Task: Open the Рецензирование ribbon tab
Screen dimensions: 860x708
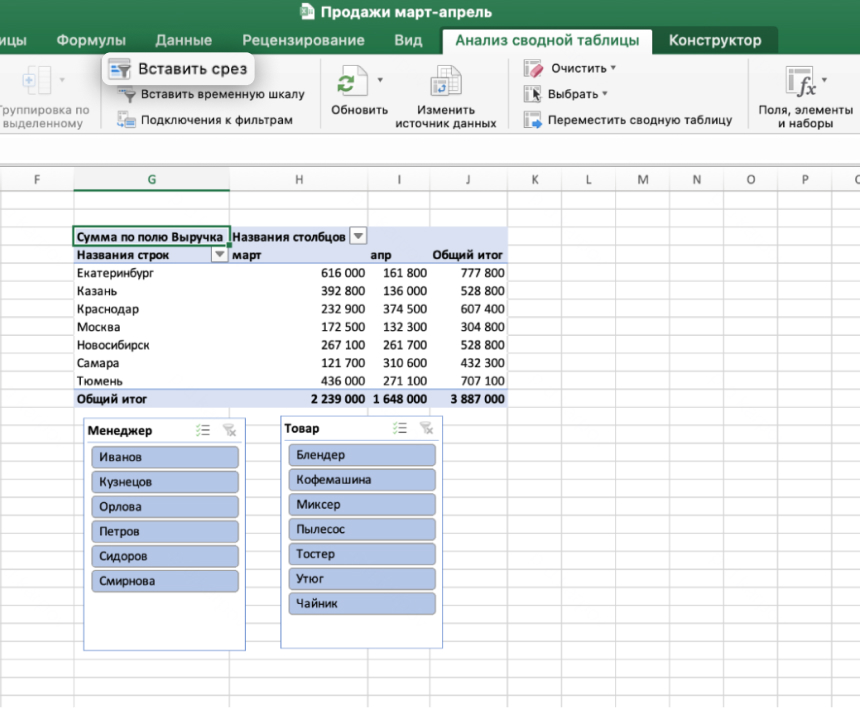Action: (303, 40)
